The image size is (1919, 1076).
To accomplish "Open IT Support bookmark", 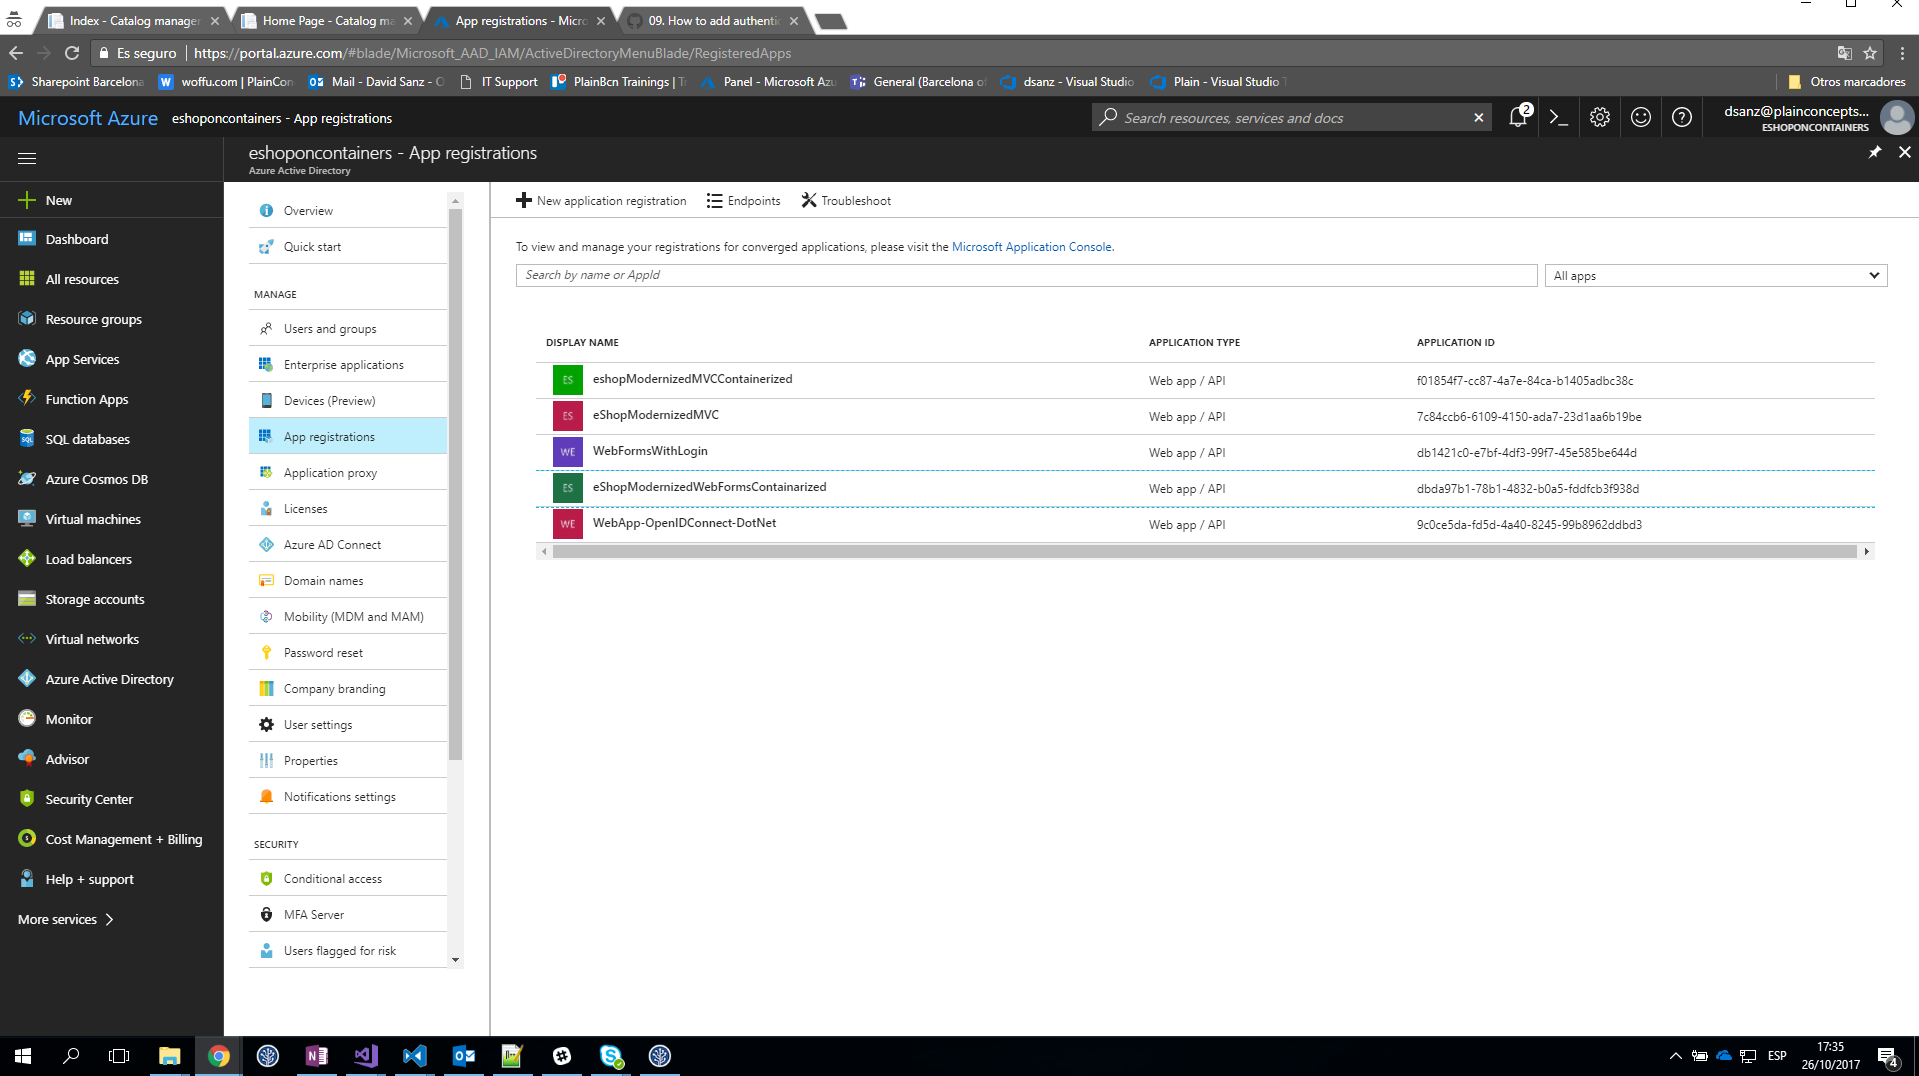I will pos(499,82).
